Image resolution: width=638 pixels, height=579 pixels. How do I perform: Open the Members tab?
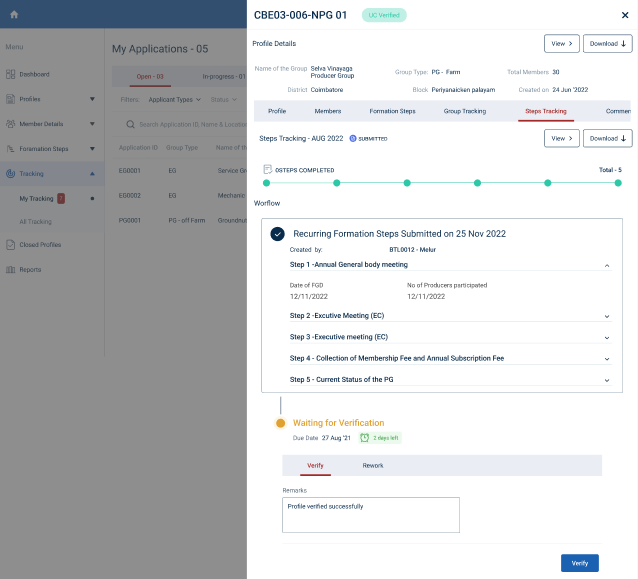[328, 111]
